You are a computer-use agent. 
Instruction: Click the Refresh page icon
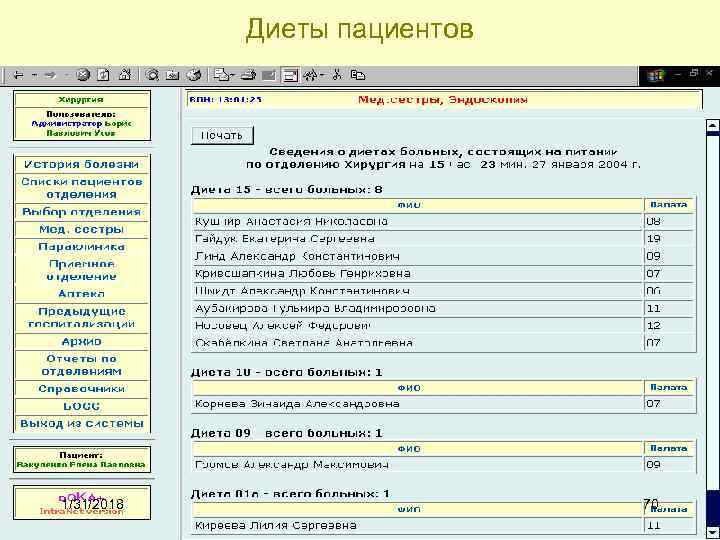click(104, 75)
